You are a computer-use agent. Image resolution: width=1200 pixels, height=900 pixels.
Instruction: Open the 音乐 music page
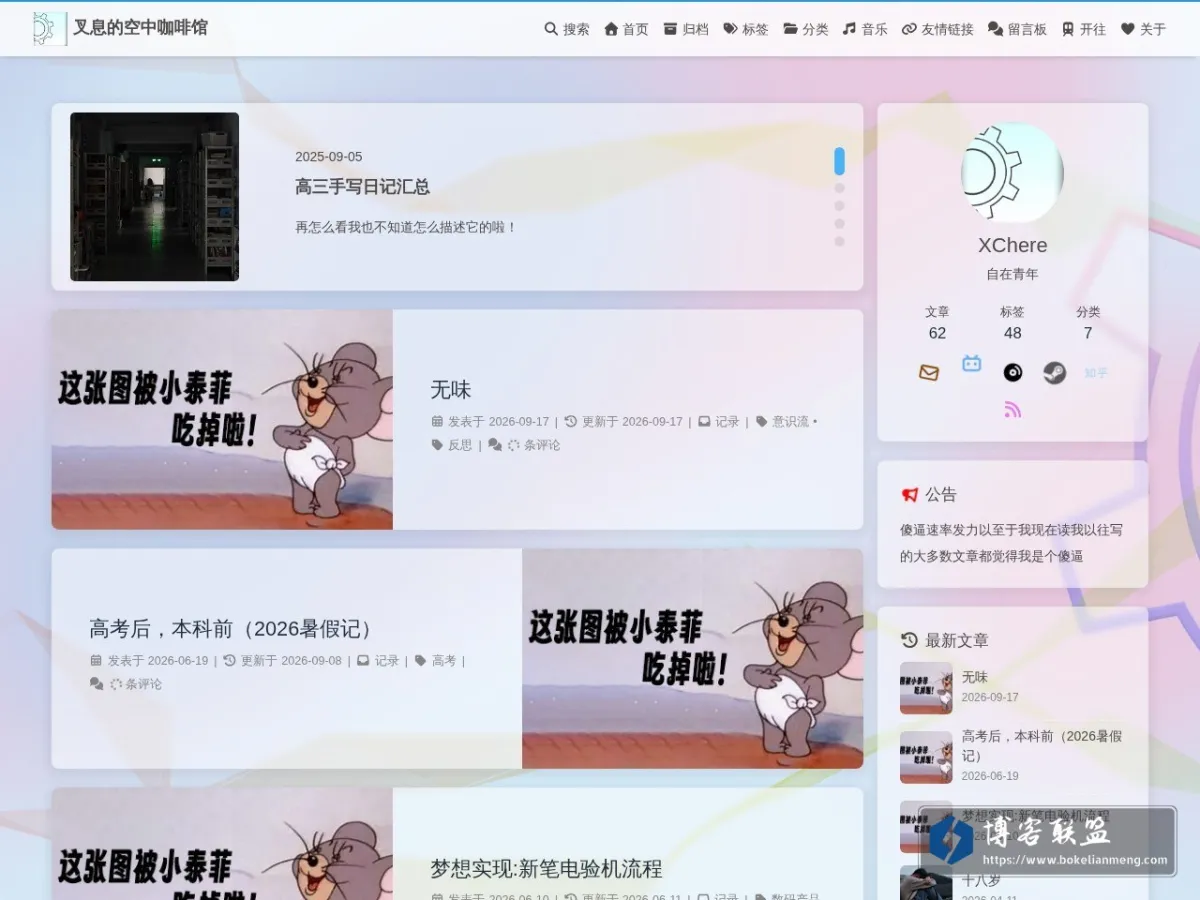pos(865,29)
